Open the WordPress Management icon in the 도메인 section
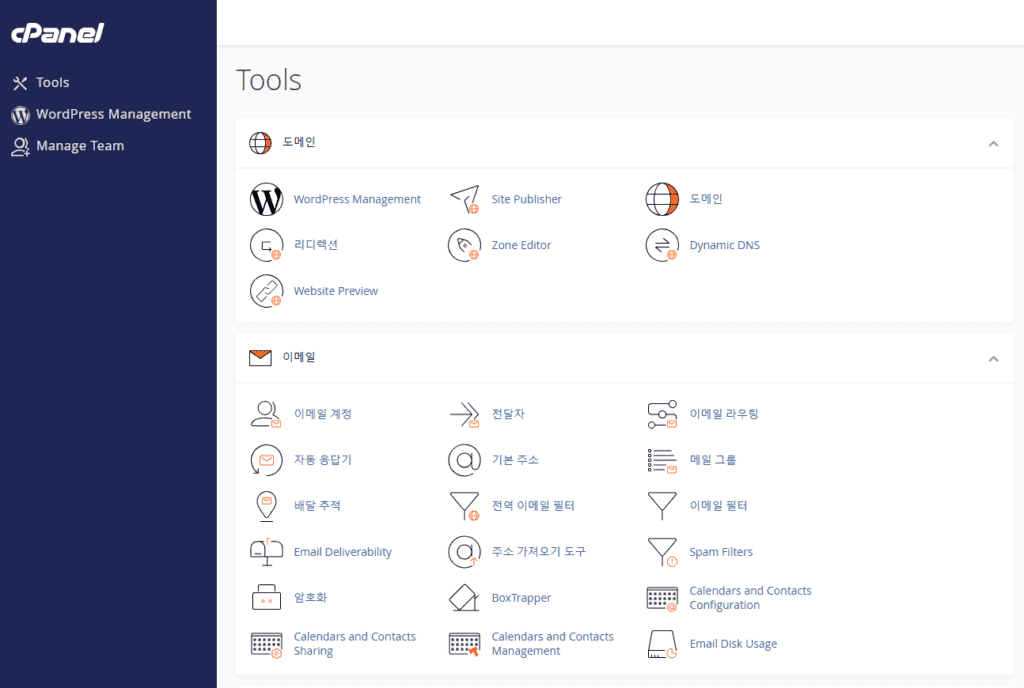Image resolution: width=1024 pixels, height=688 pixels. 266,199
